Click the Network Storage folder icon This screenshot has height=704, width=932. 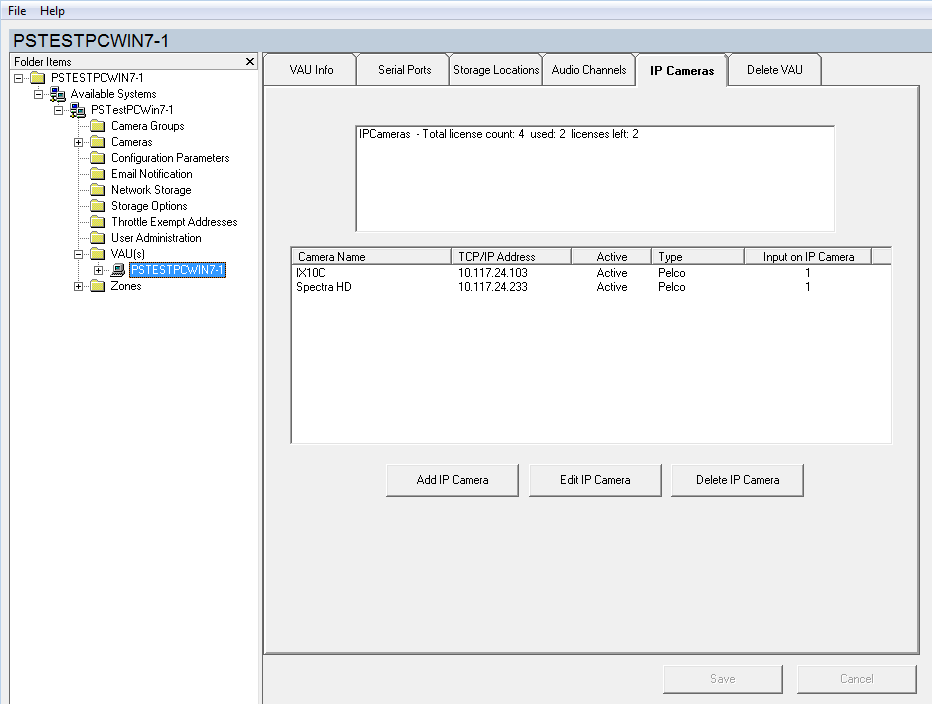click(x=98, y=190)
